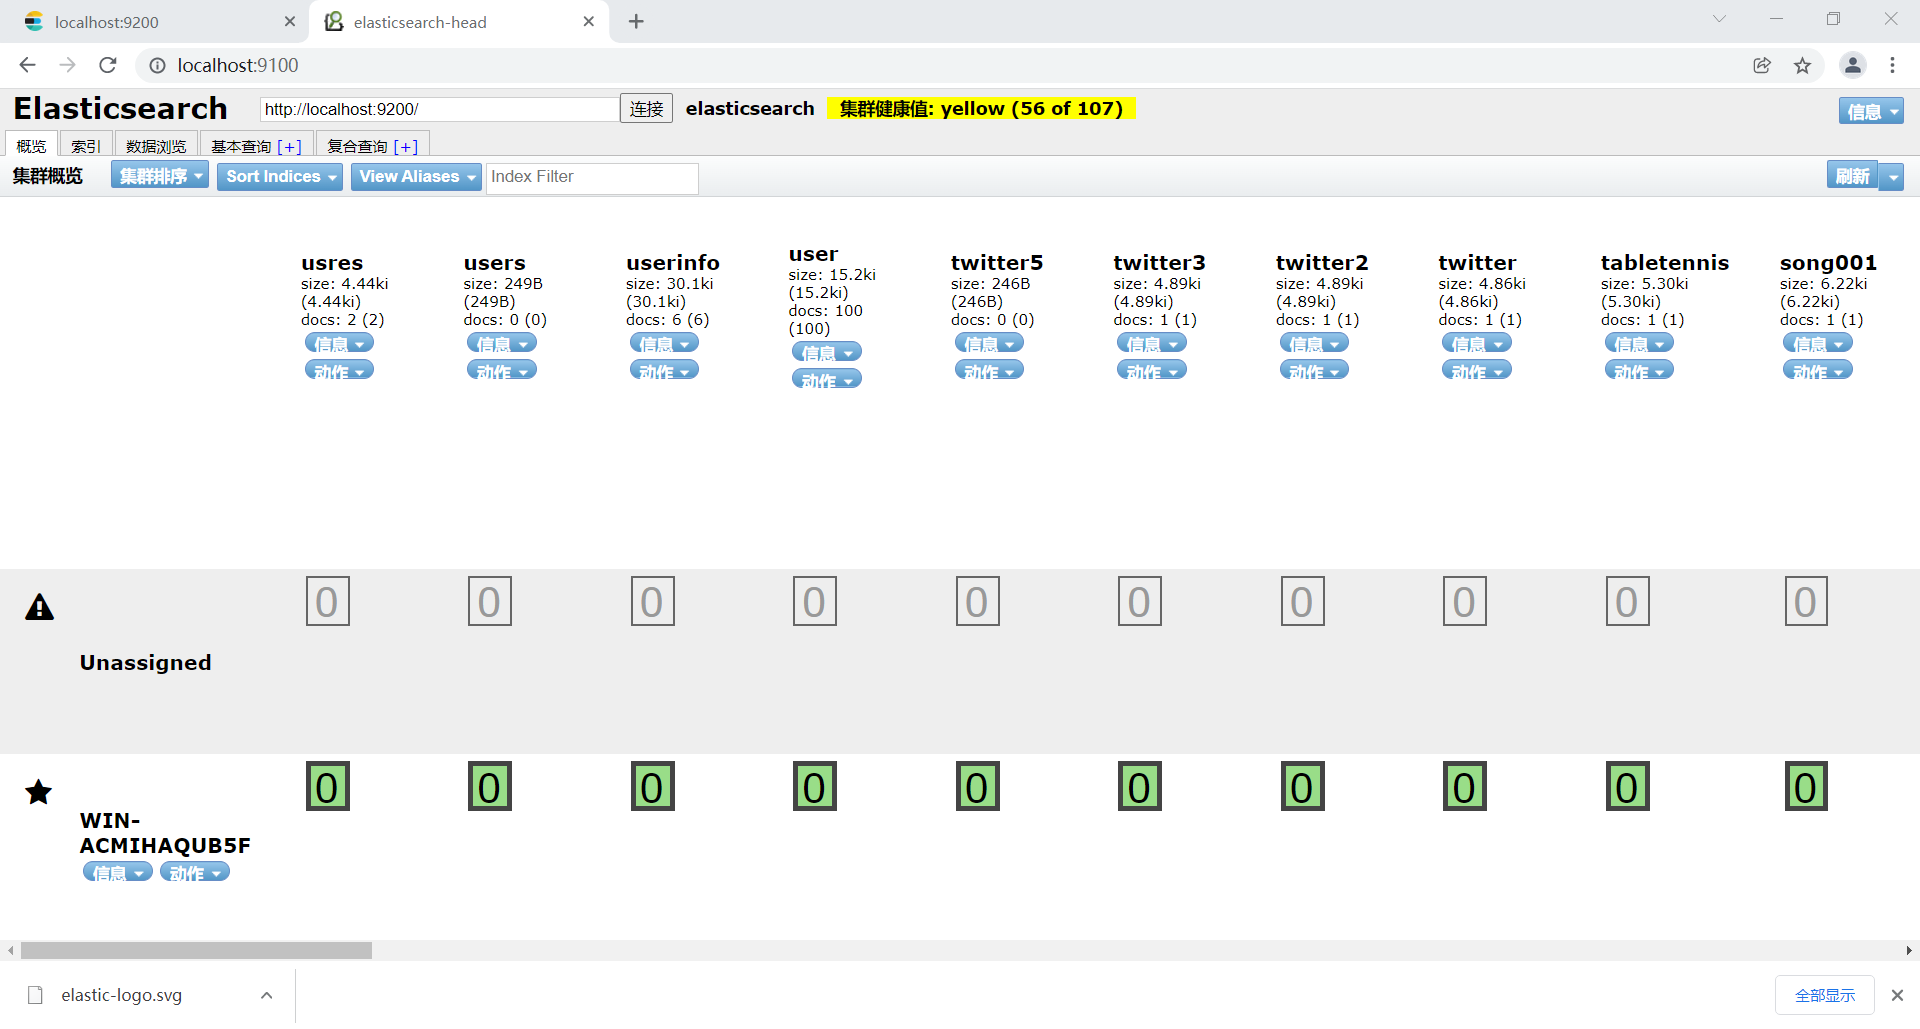The width and height of the screenshot is (1920, 1029).
Task: Click the Elasticsearch heading title
Action: tap(120, 108)
